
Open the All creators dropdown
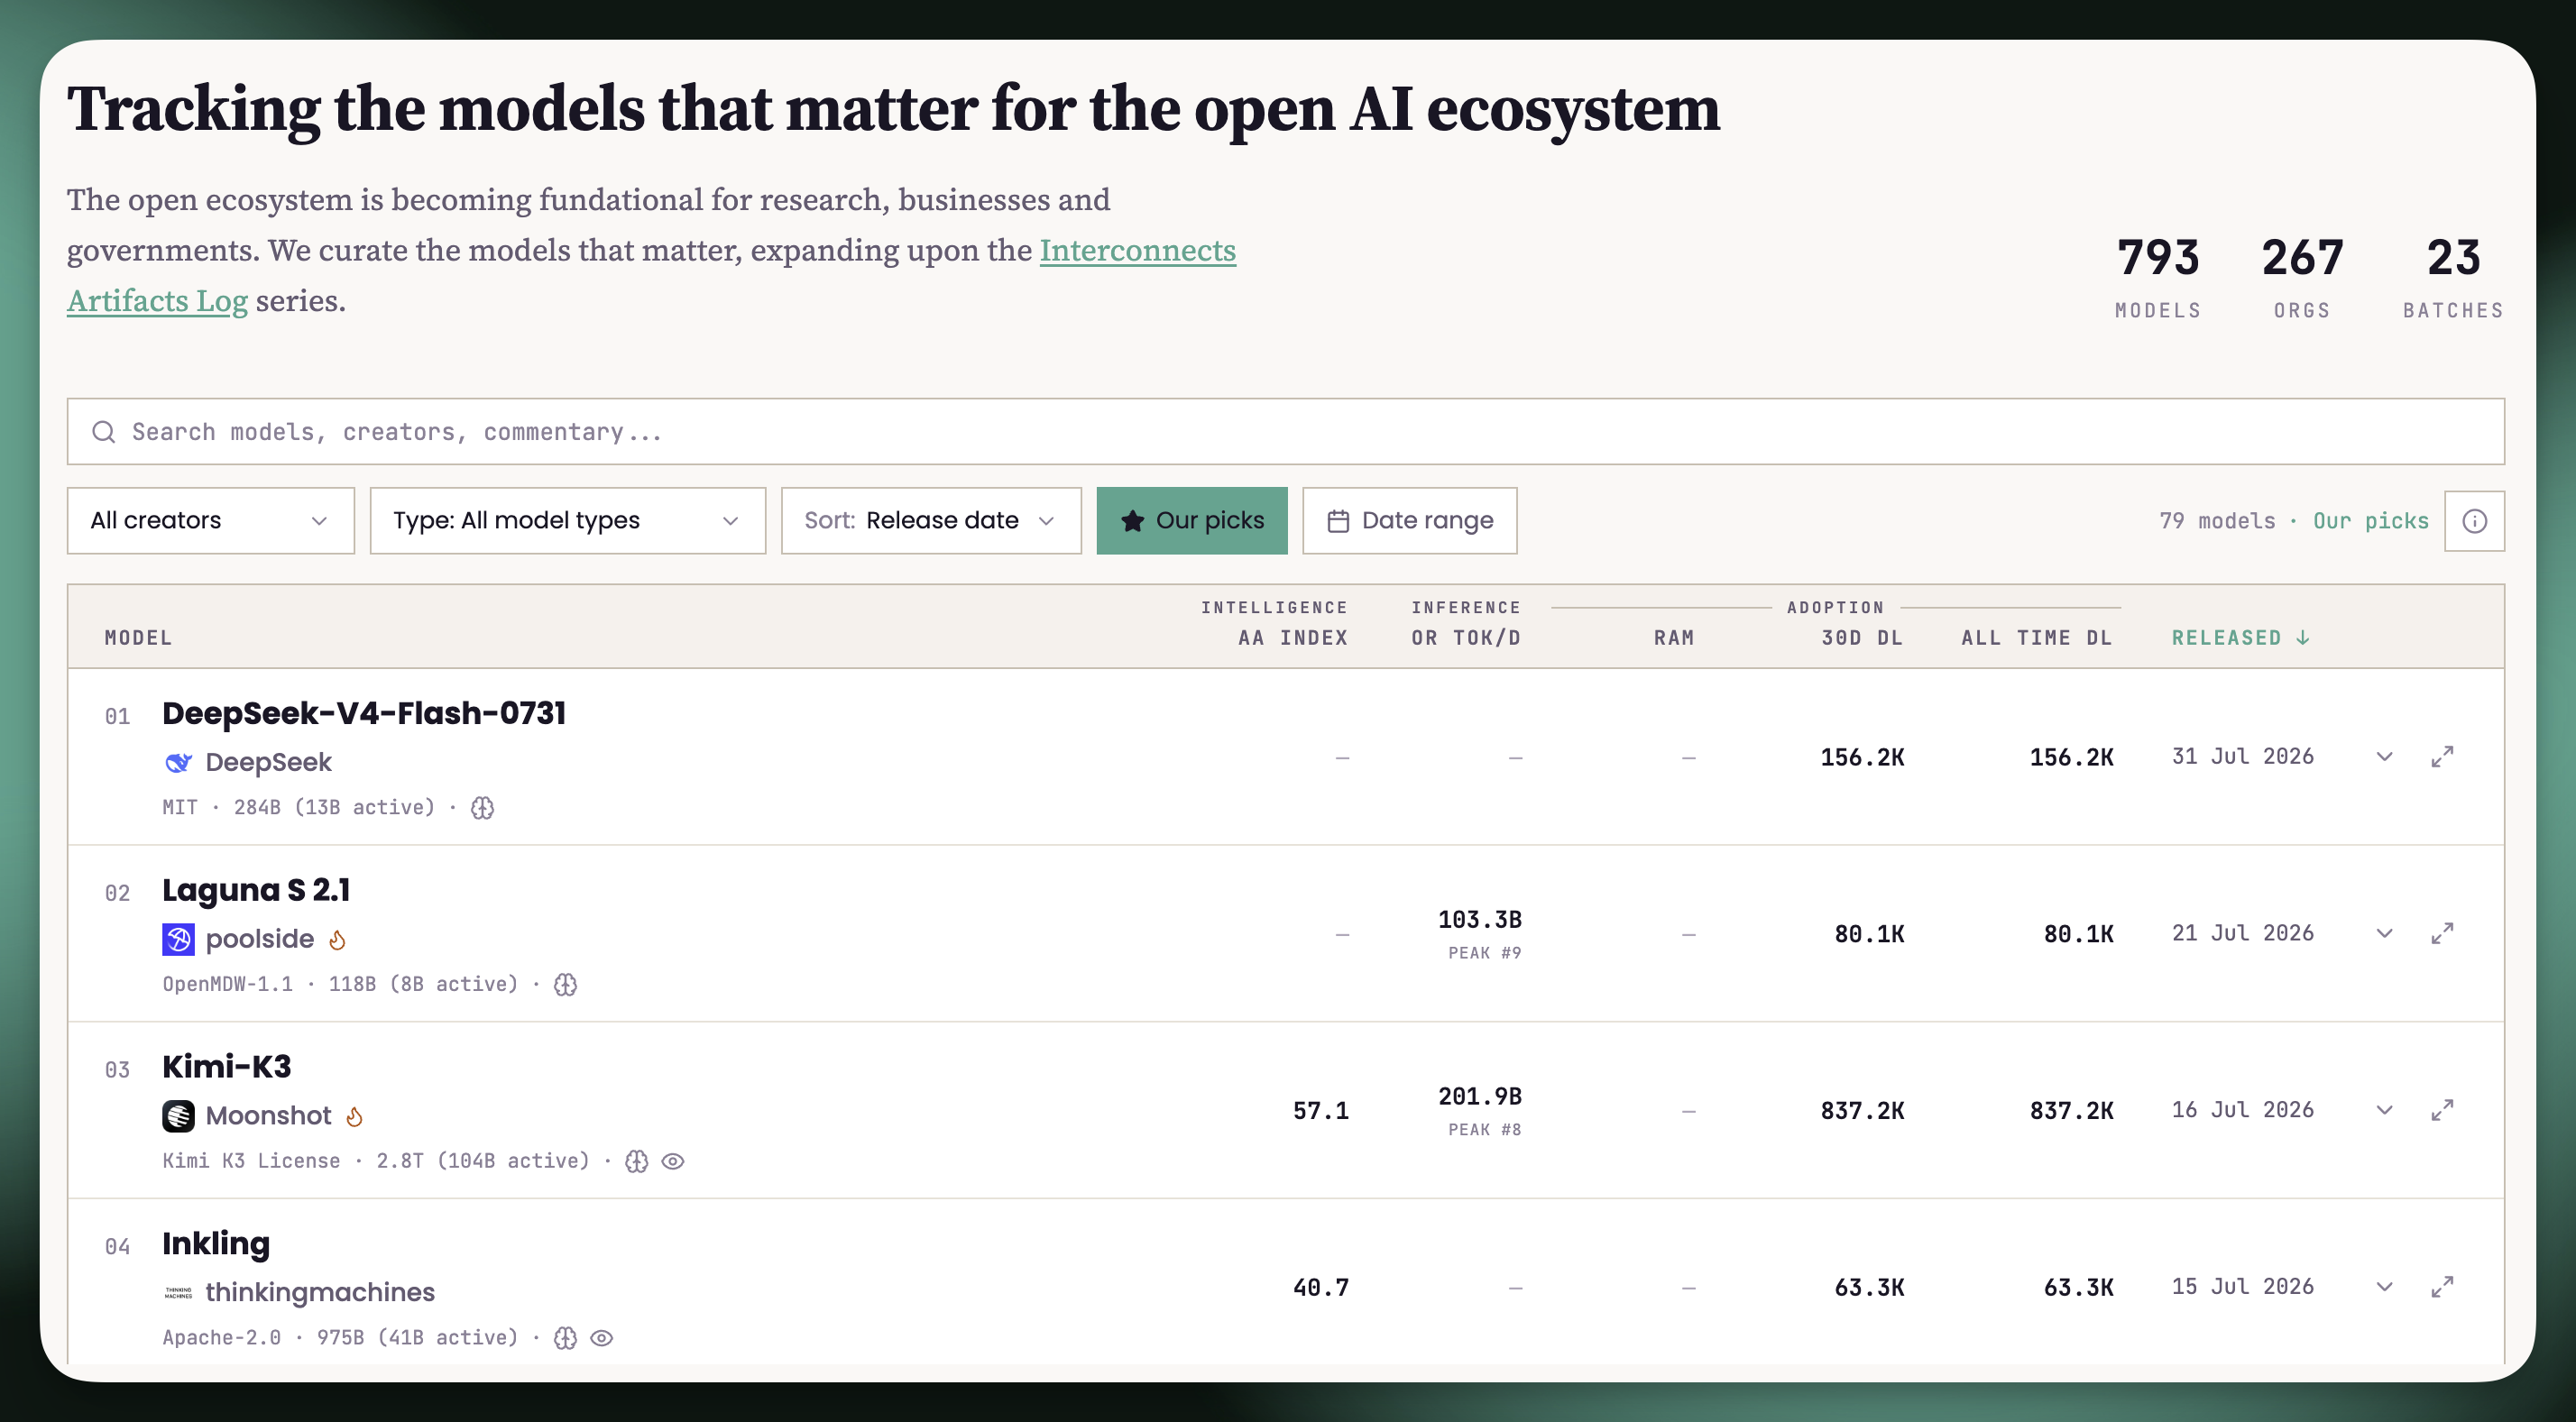coord(211,521)
